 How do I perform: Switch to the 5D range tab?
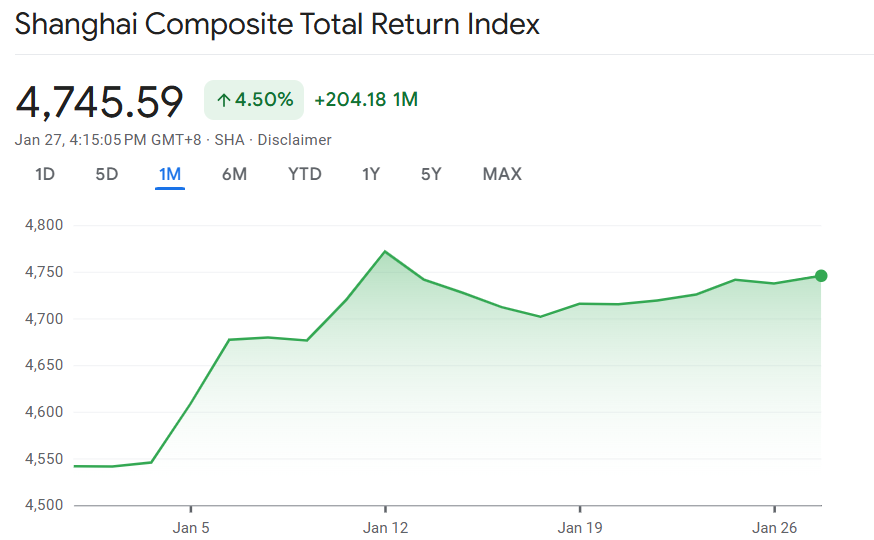coord(107,174)
